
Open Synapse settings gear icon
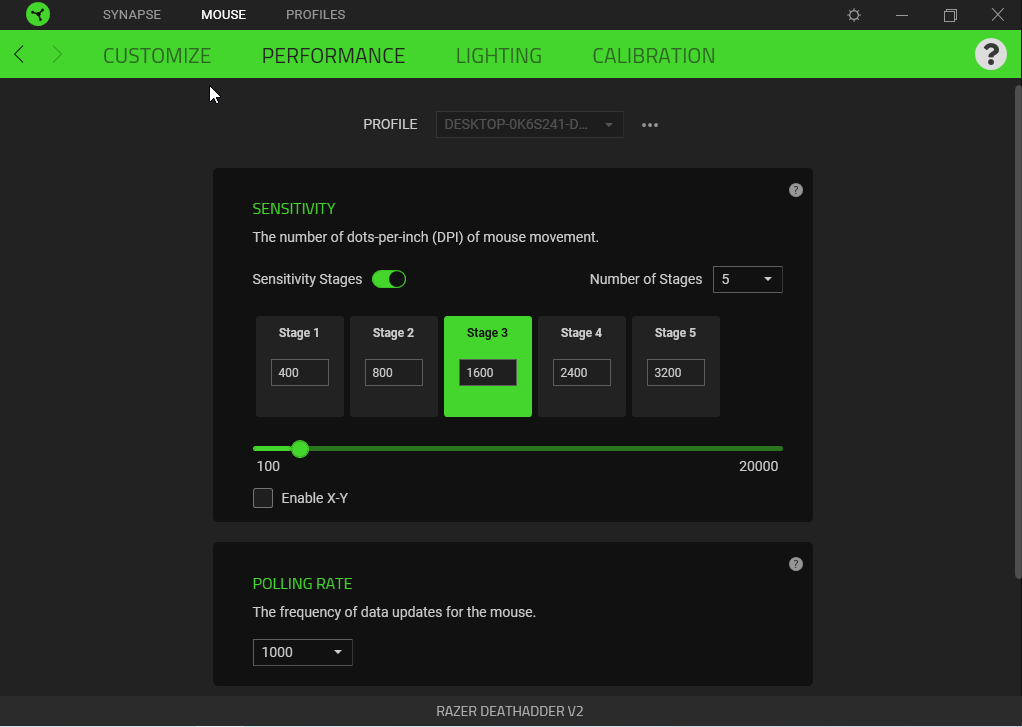point(854,15)
